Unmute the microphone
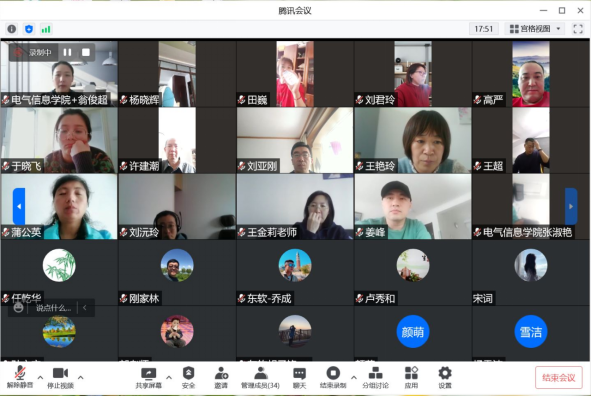This screenshot has height=396, width=591. coord(20,378)
